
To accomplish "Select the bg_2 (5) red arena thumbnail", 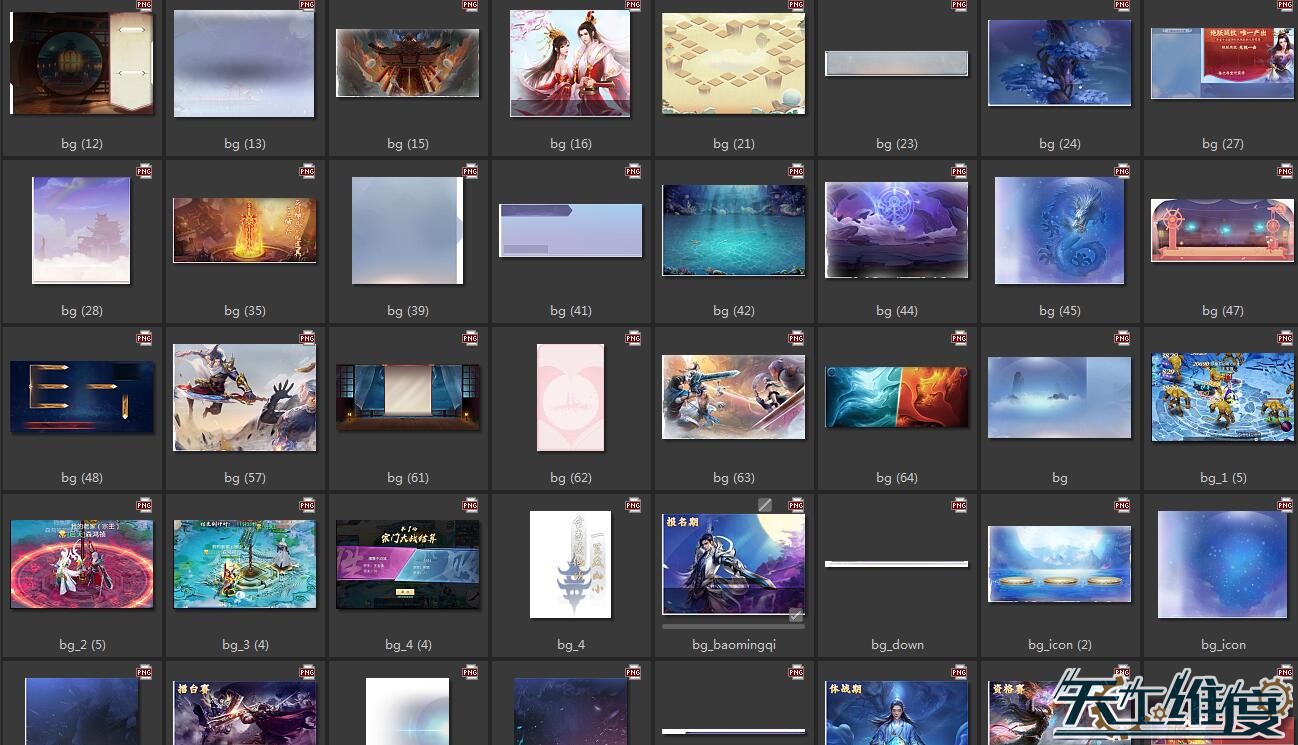I will 82,564.
